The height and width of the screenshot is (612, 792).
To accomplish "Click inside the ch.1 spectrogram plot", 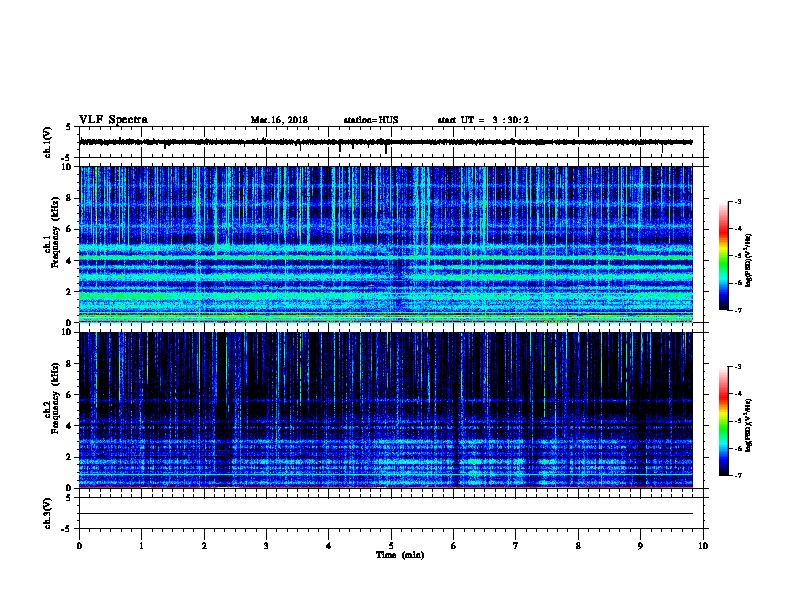I will coord(386,244).
